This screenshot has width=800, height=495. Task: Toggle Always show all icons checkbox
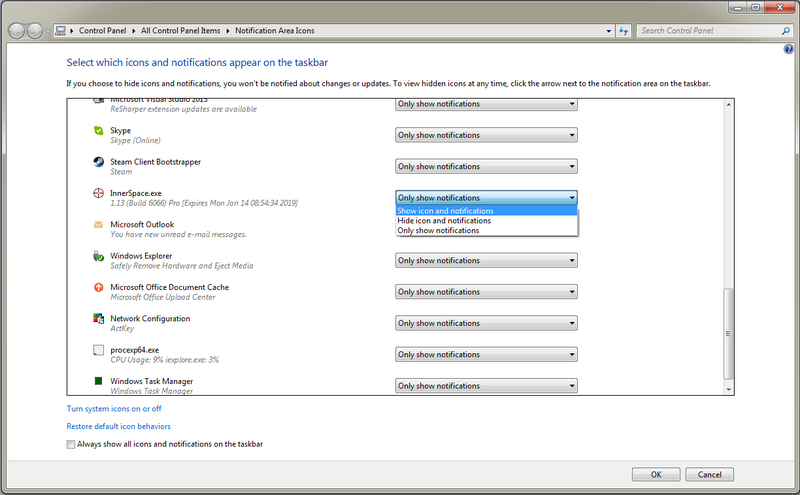click(x=70, y=444)
